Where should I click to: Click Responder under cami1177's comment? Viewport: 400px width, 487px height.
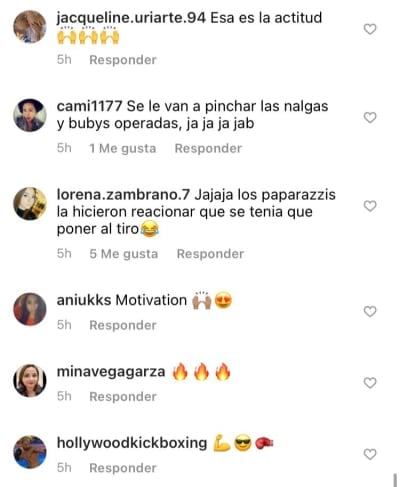(208, 148)
